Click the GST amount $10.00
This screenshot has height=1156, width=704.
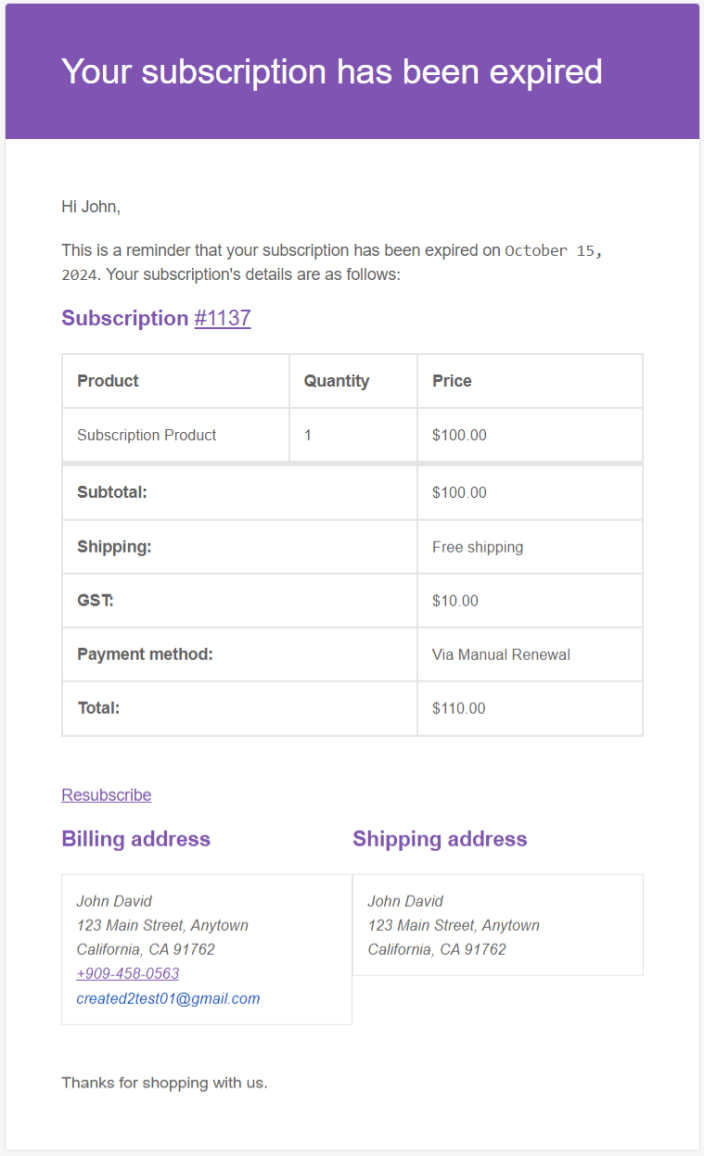455,601
